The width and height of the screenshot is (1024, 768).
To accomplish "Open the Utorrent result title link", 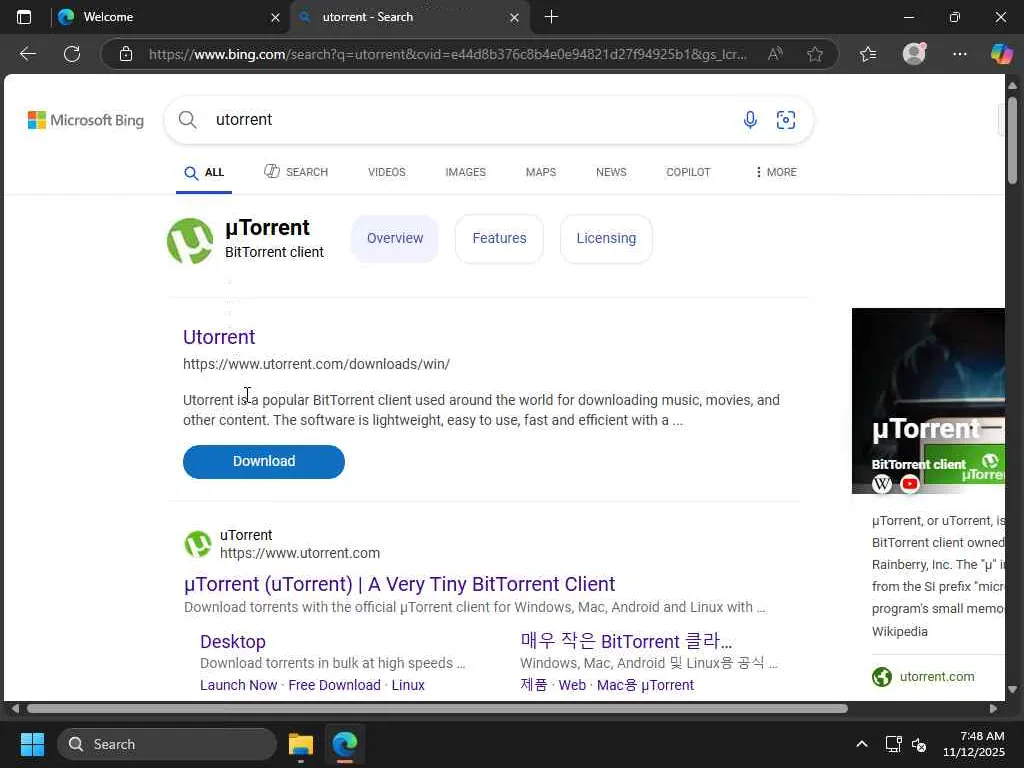I will [x=219, y=337].
